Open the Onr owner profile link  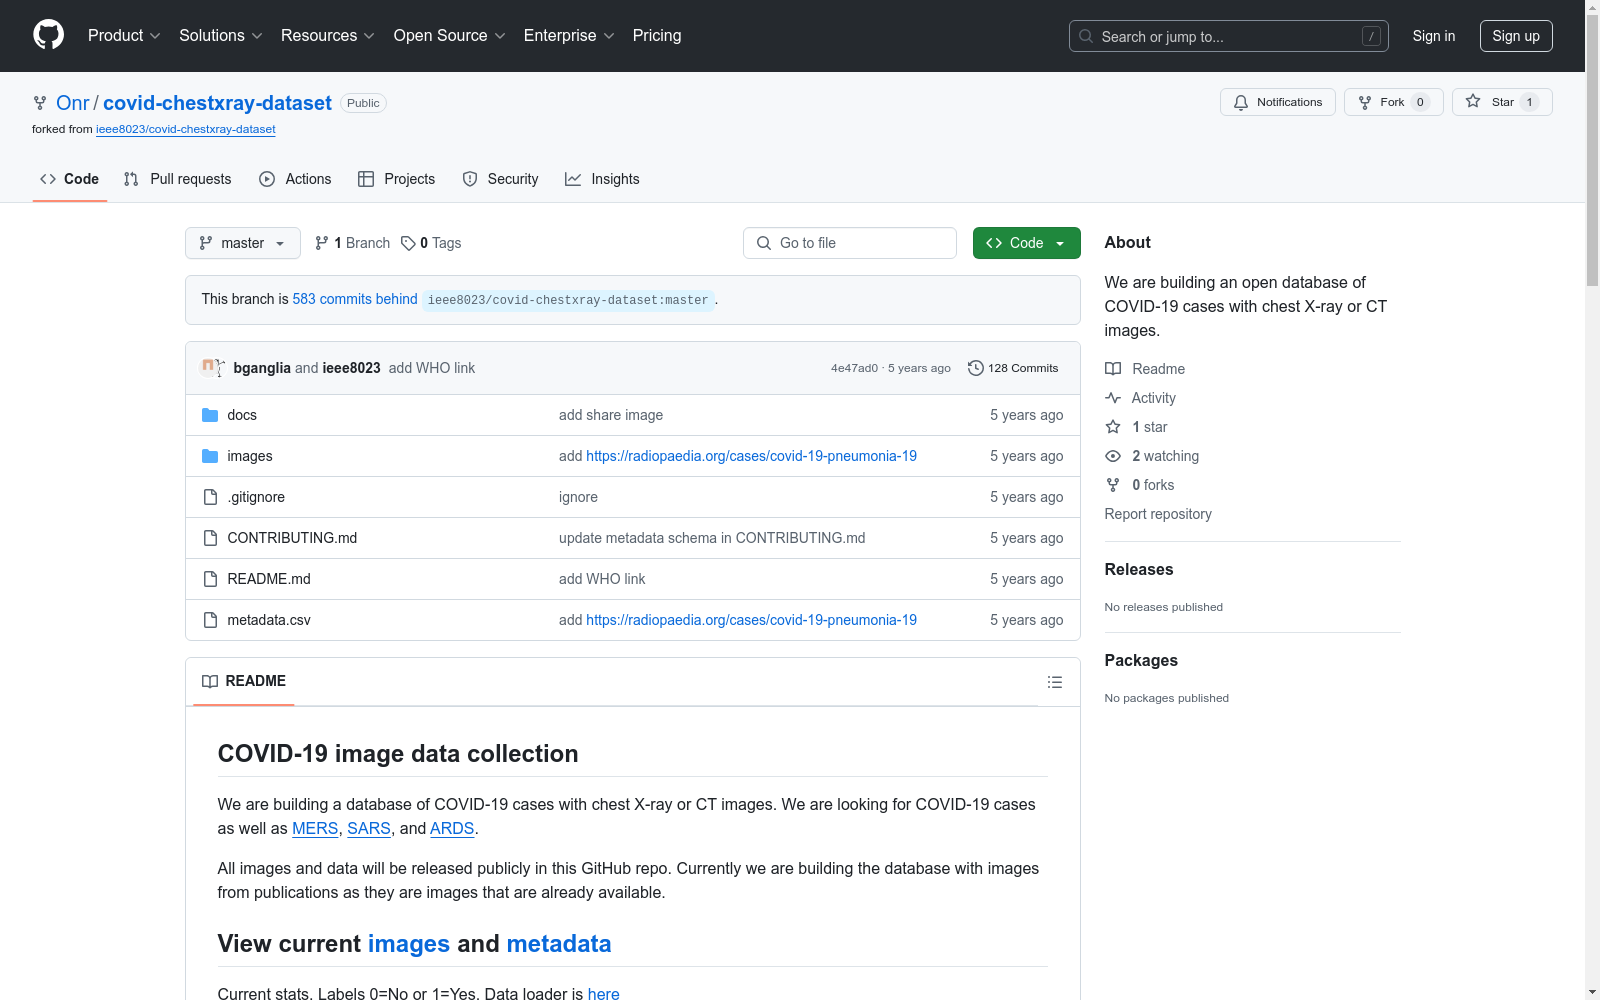point(72,103)
